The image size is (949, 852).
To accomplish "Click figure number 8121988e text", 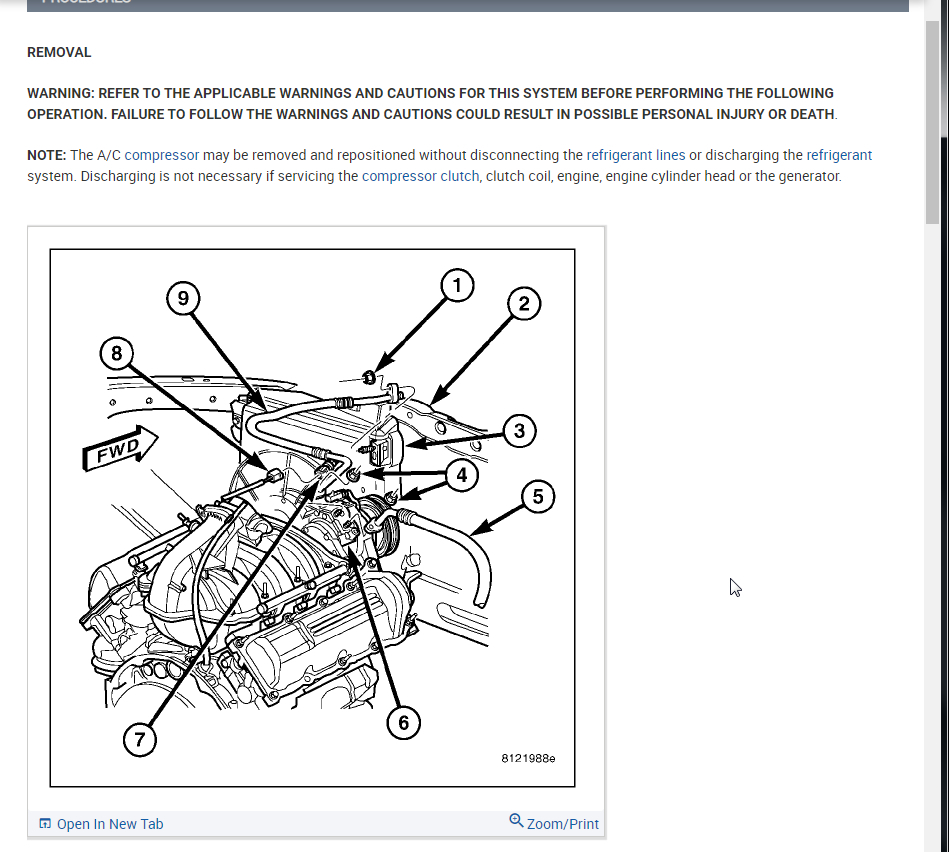I will pos(528,759).
